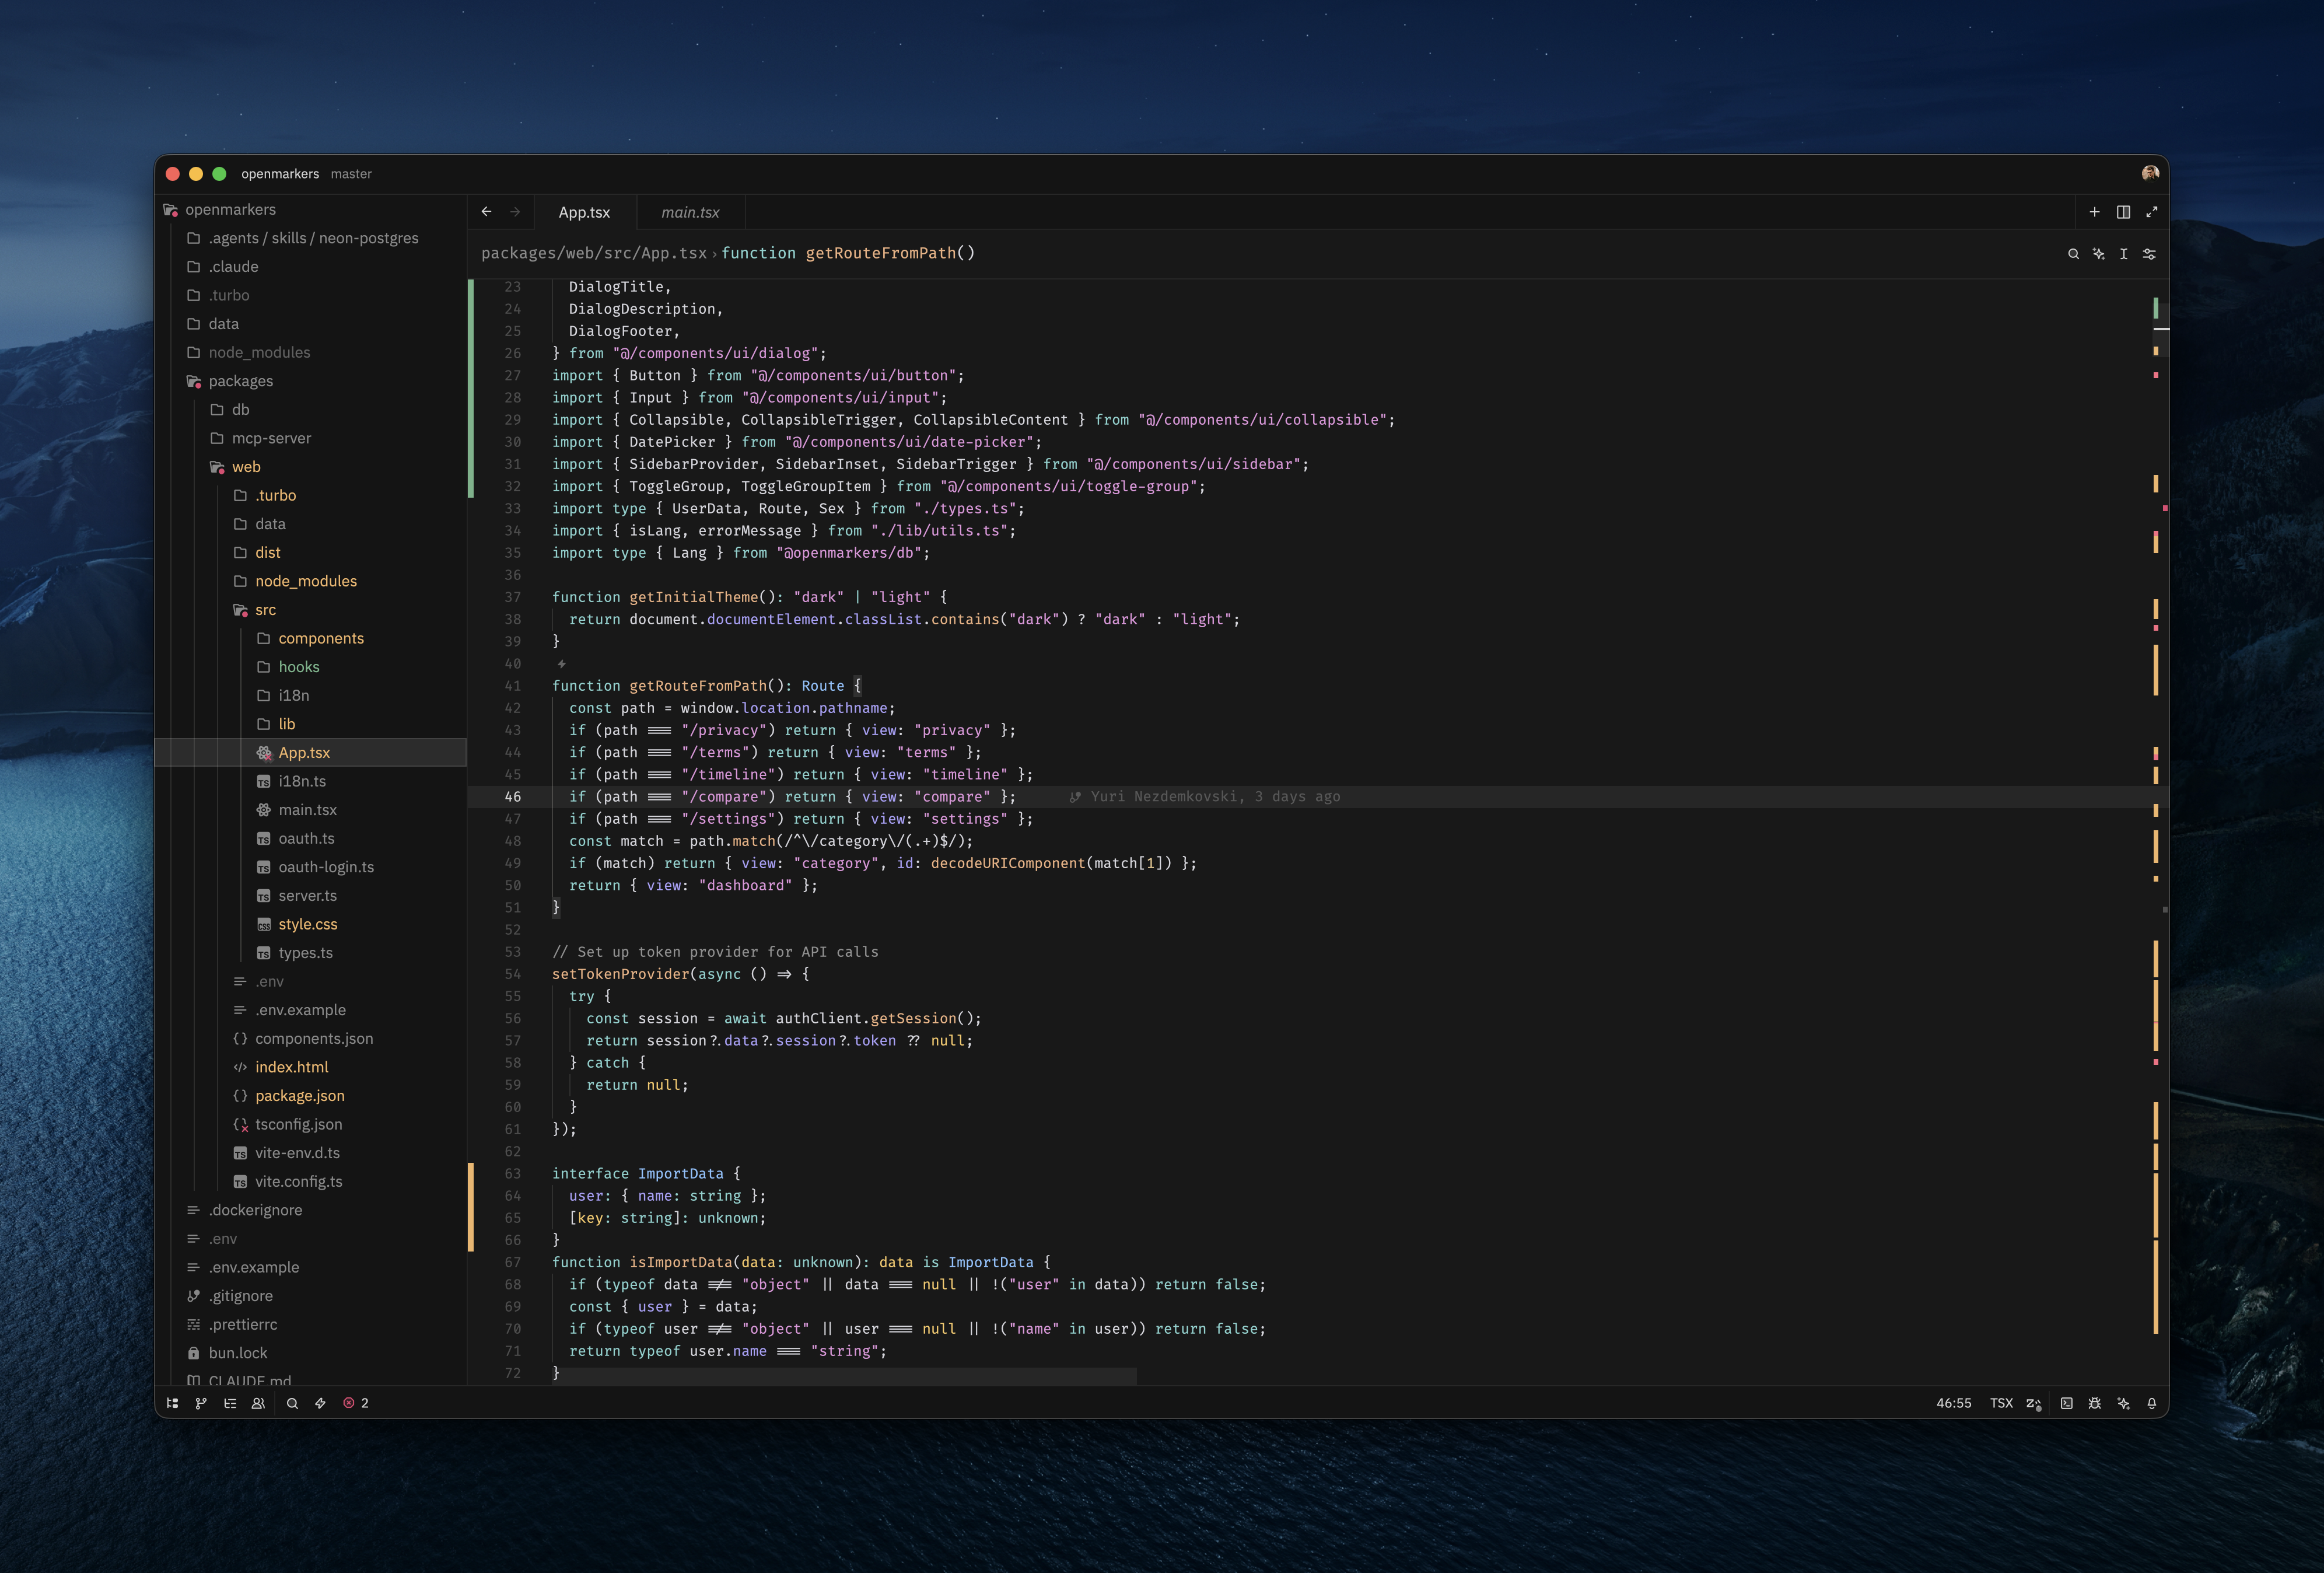Open the git panel branch icon
The image size is (2324, 1573).
[201, 1403]
